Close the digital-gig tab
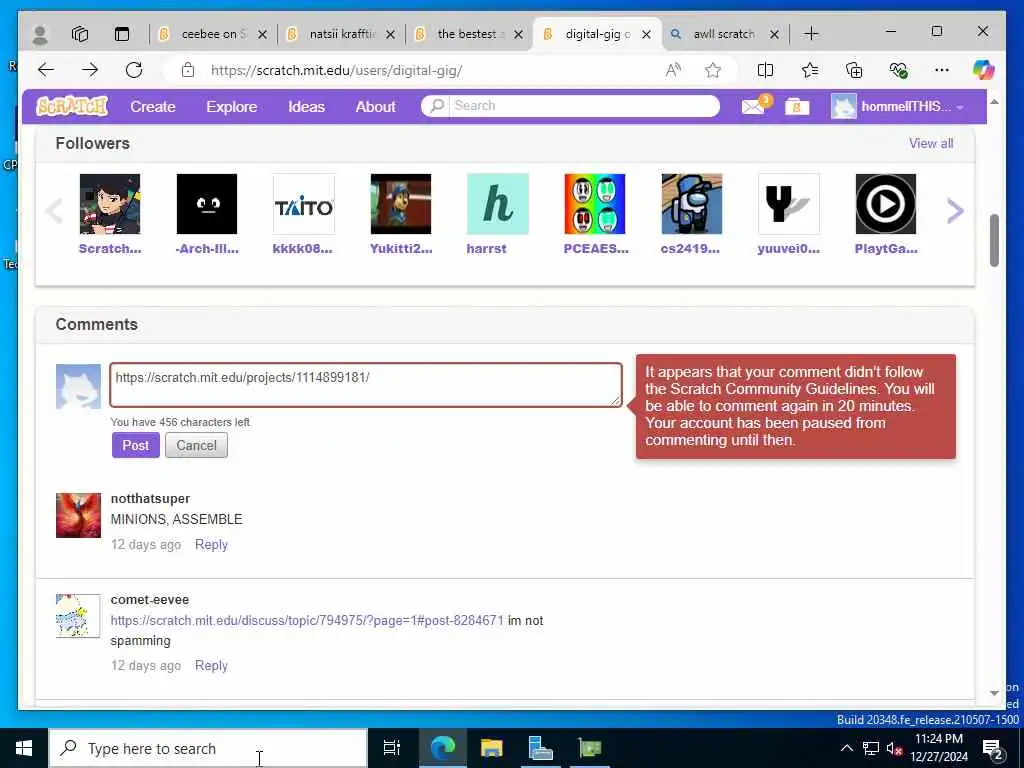The image size is (1024, 768). [647, 35]
